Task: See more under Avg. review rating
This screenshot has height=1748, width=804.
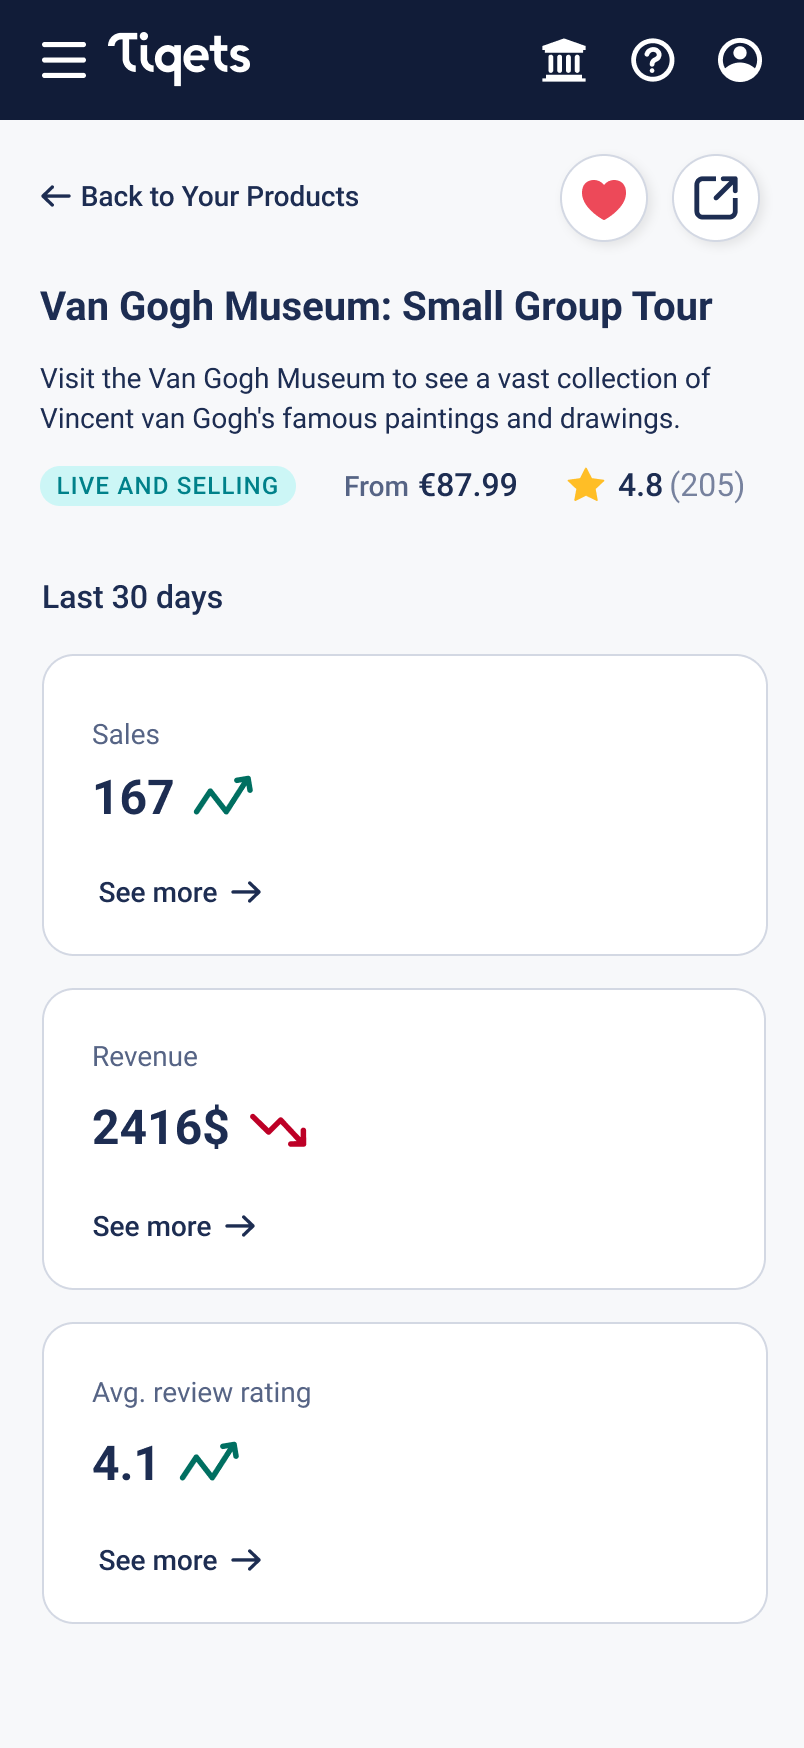Action: [x=180, y=1560]
